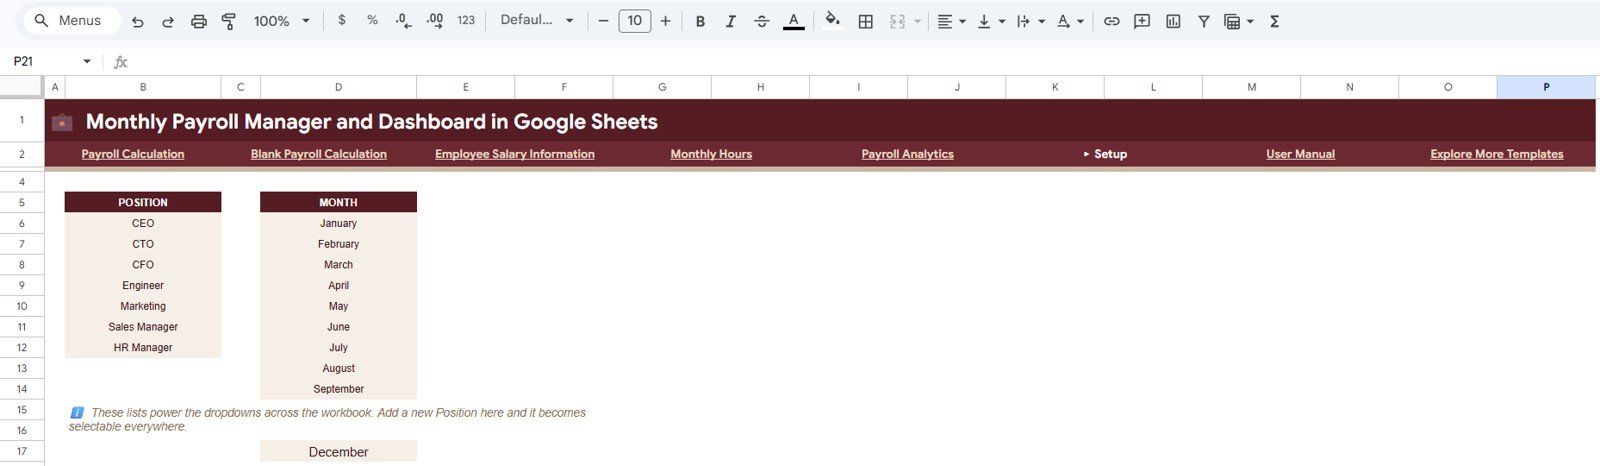
Task: Open the Default font family dropdown
Action: (537, 20)
